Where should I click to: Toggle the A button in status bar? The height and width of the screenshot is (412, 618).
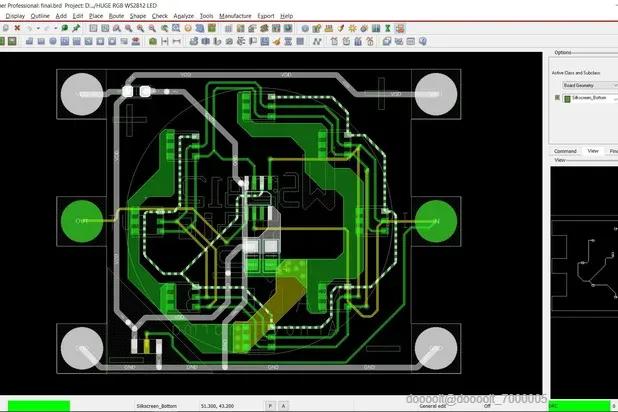283,405
